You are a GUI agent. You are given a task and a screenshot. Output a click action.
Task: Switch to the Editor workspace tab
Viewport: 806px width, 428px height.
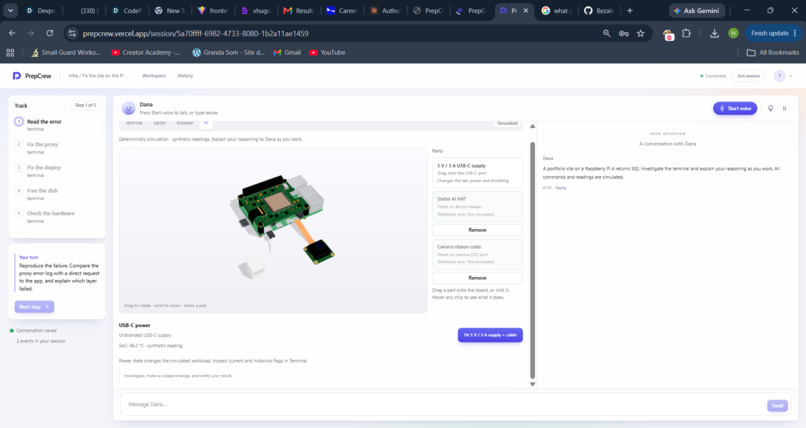pyautogui.click(x=160, y=123)
